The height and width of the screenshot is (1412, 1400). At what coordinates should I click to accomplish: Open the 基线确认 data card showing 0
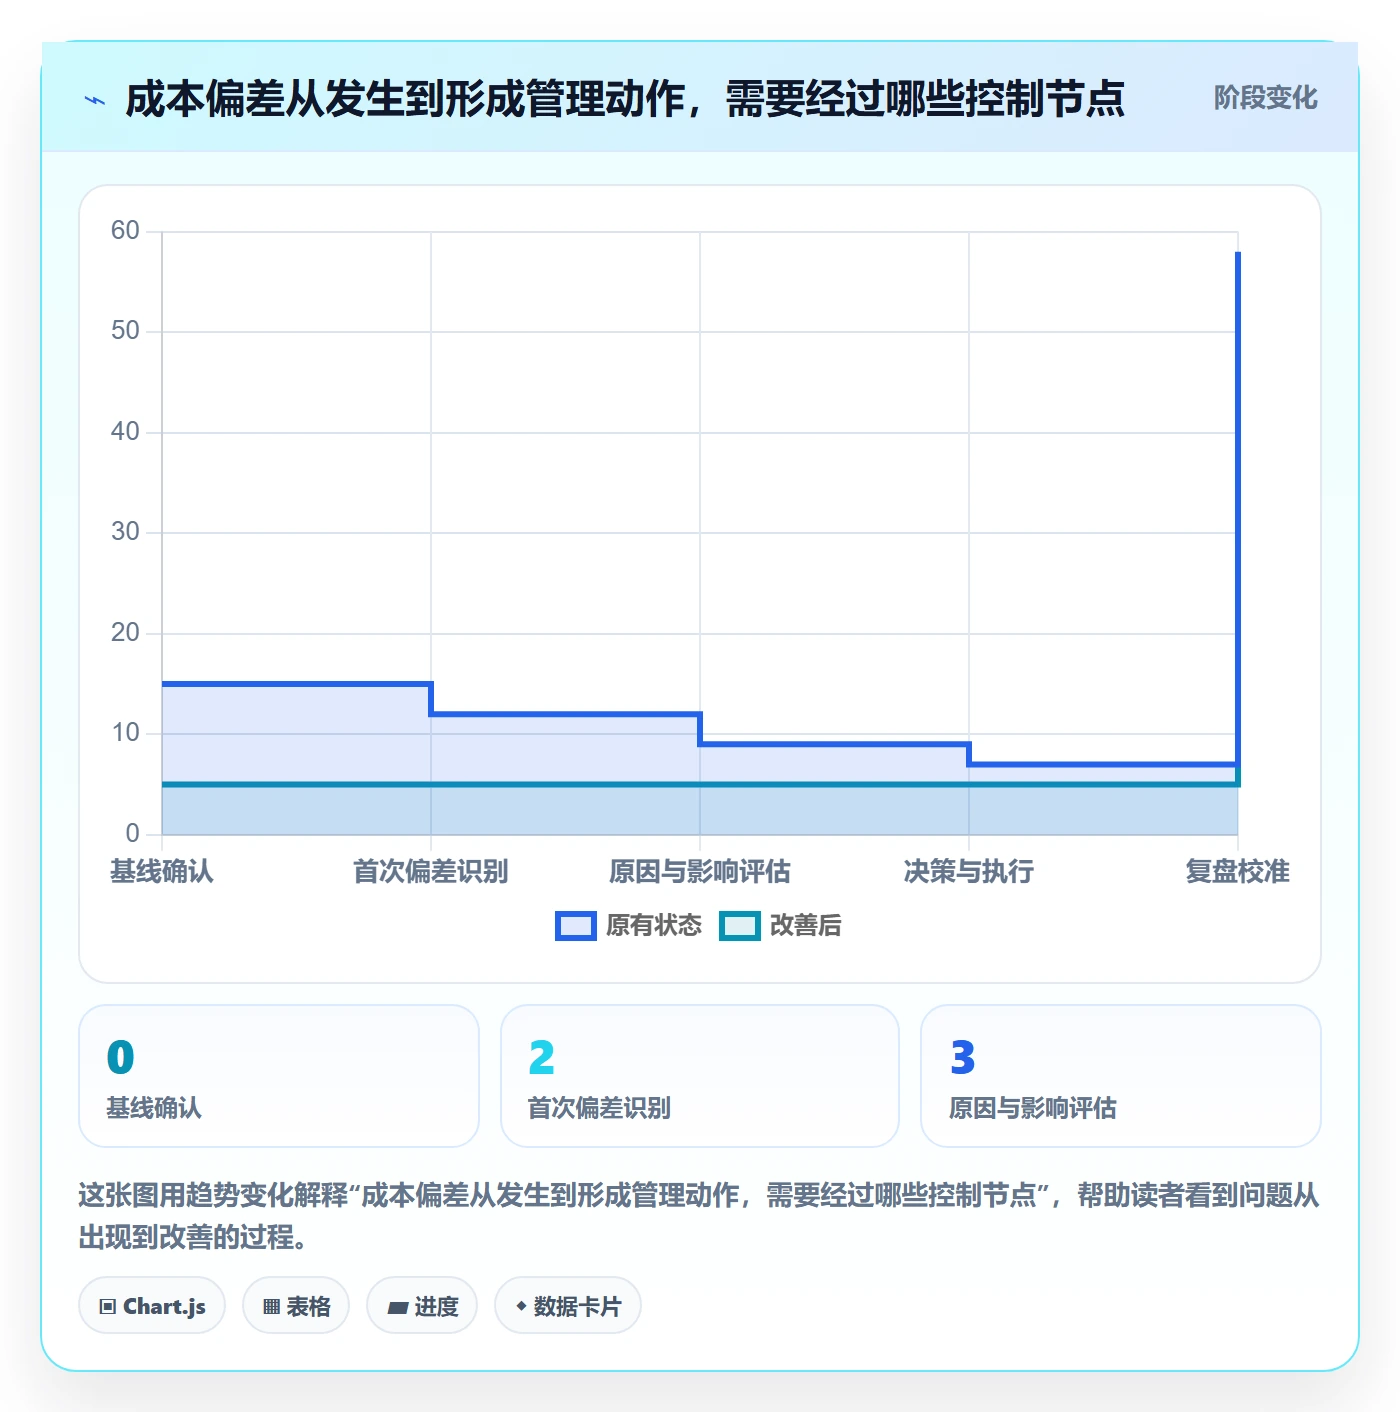point(279,1076)
